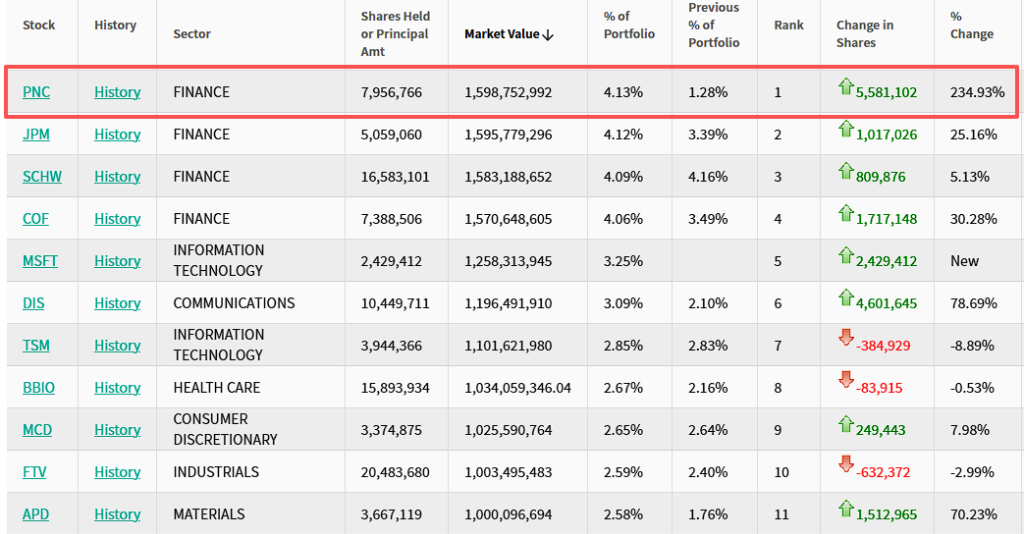Sort by Market Value column header
This screenshot has width=1024, height=534.
click(x=509, y=34)
